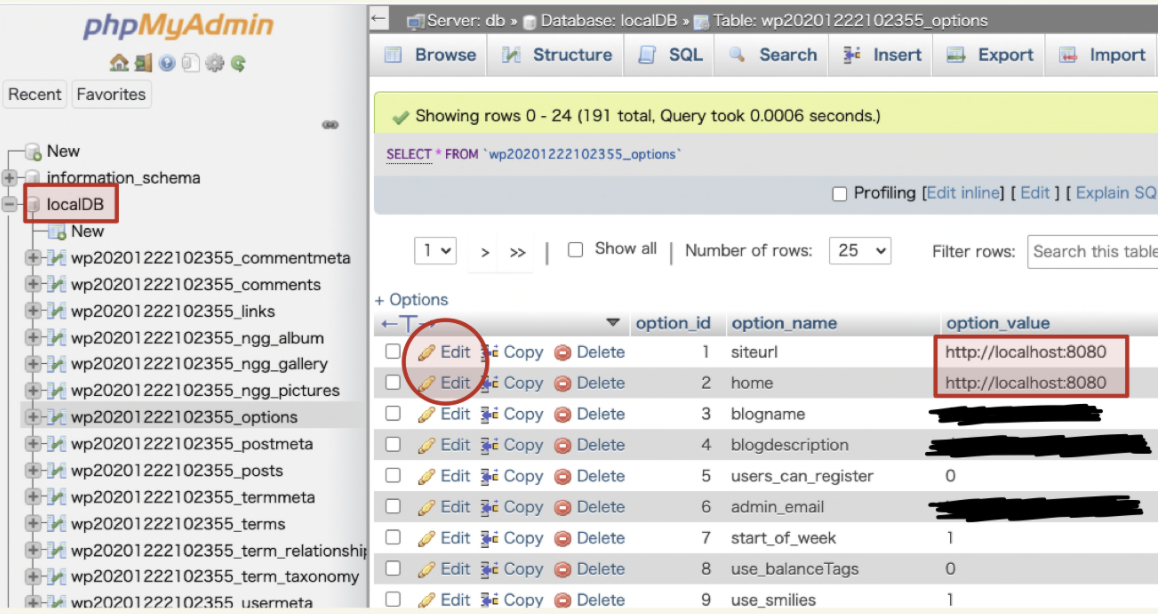Image resolution: width=1158 pixels, height=614 pixels.
Task: Sort by option_name column header
Action: pos(784,323)
